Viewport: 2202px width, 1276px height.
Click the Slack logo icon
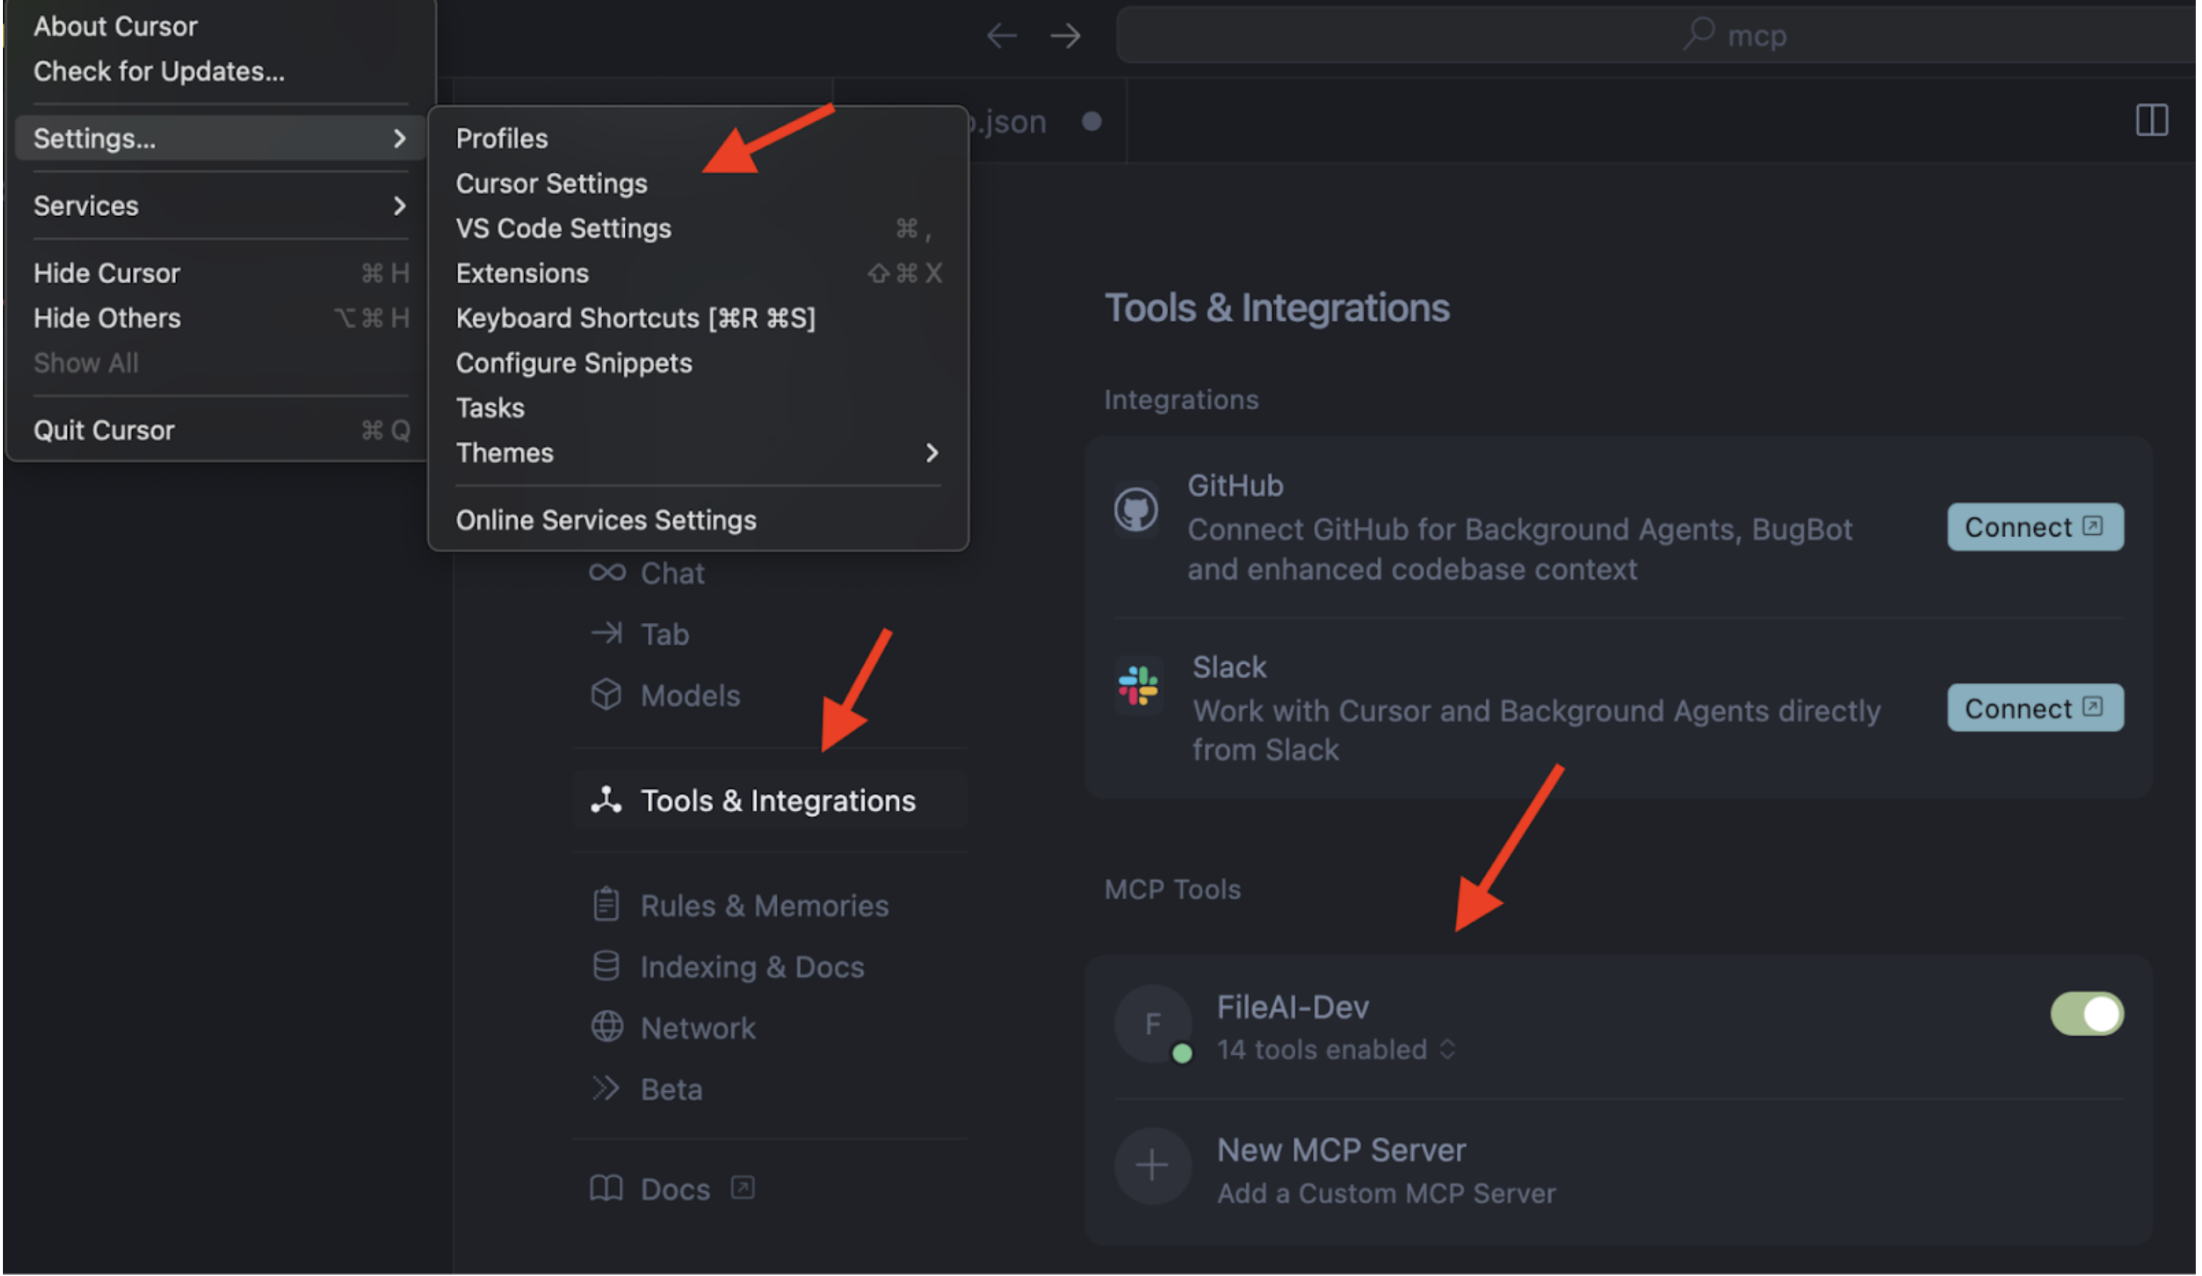point(1138,686)
